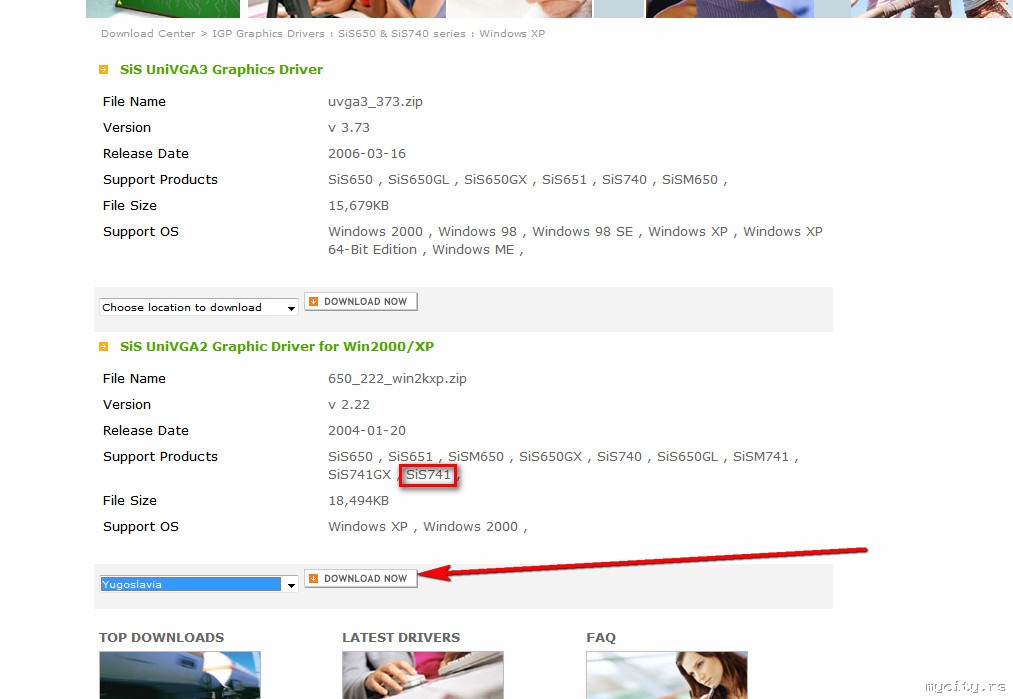Click version value v 2.22
This screenshot has height=699, width=1013.
(x=349, y=405)
